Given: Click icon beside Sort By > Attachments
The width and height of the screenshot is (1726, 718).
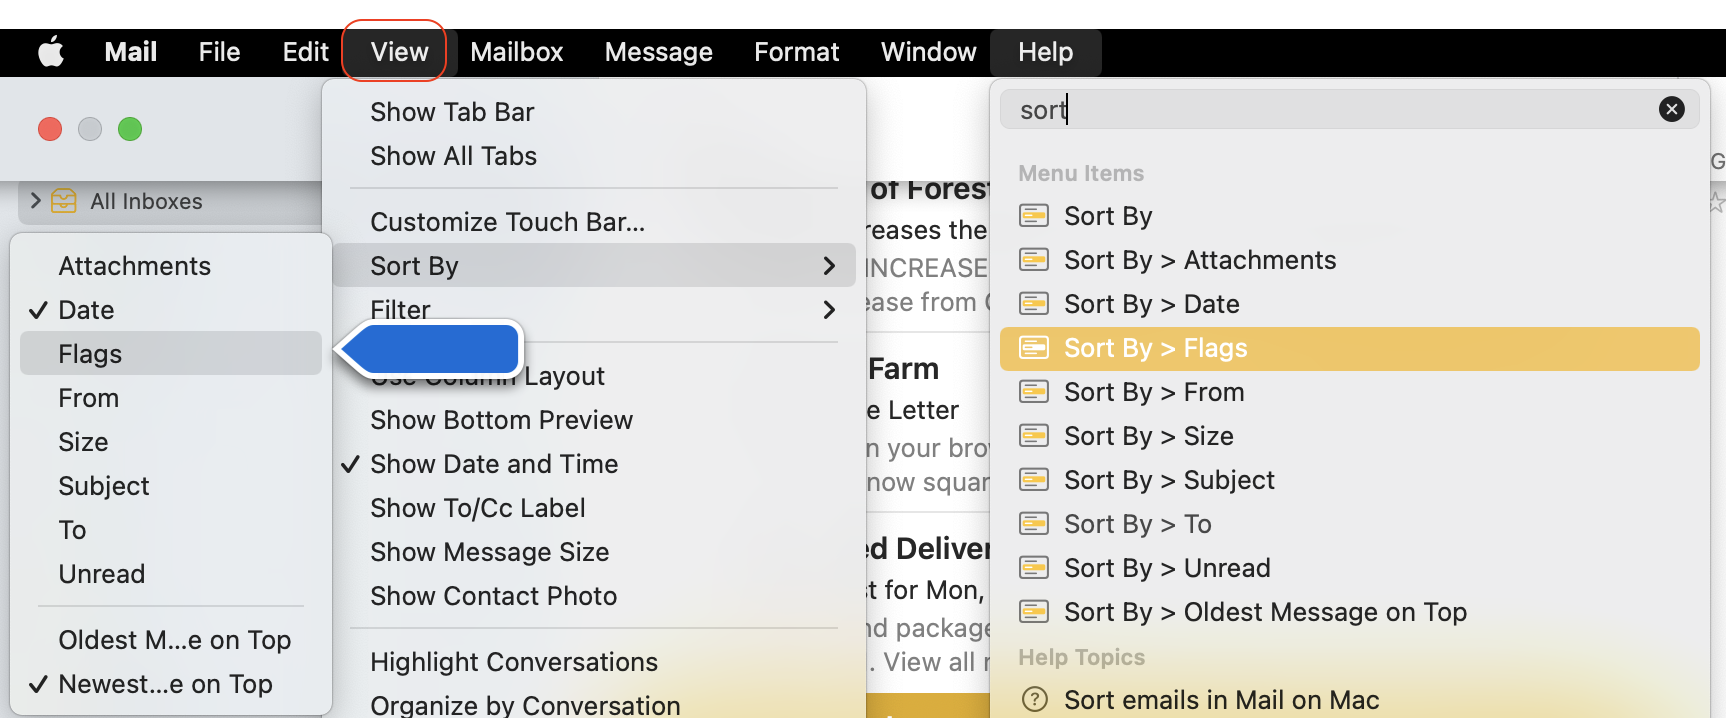Looking at the screenshot, I should [1033, 260].
